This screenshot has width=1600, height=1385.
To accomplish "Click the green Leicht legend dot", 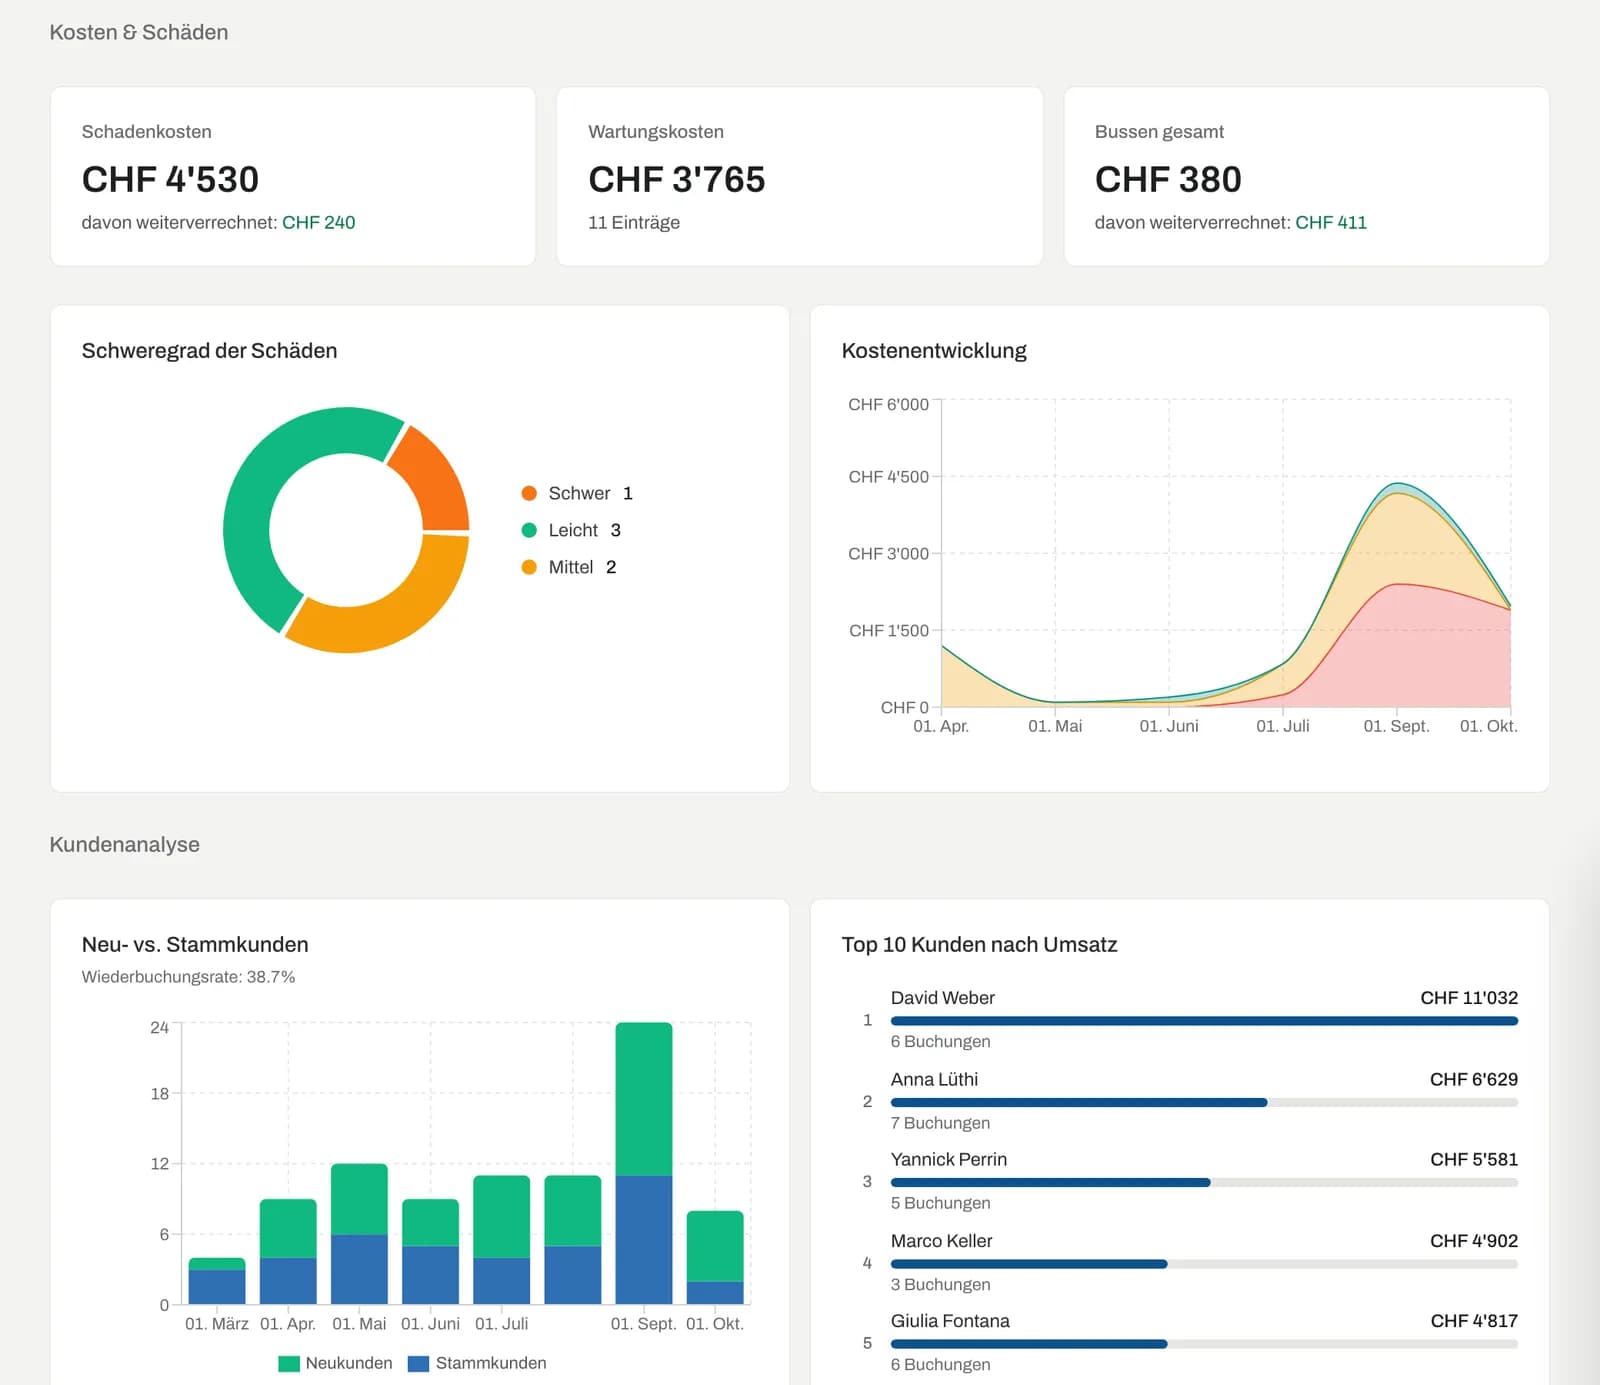I will [529, 530].
